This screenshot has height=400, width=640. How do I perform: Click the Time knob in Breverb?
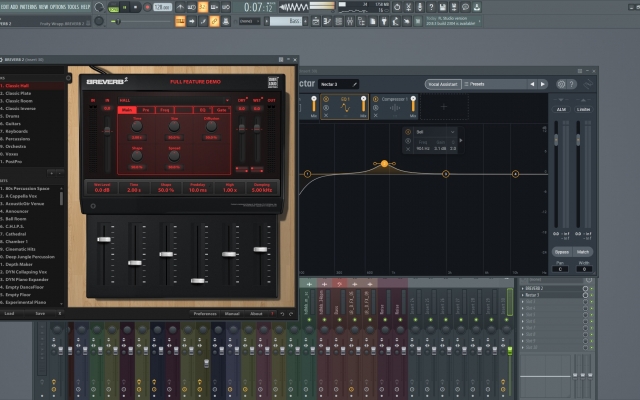pos(137,127)
